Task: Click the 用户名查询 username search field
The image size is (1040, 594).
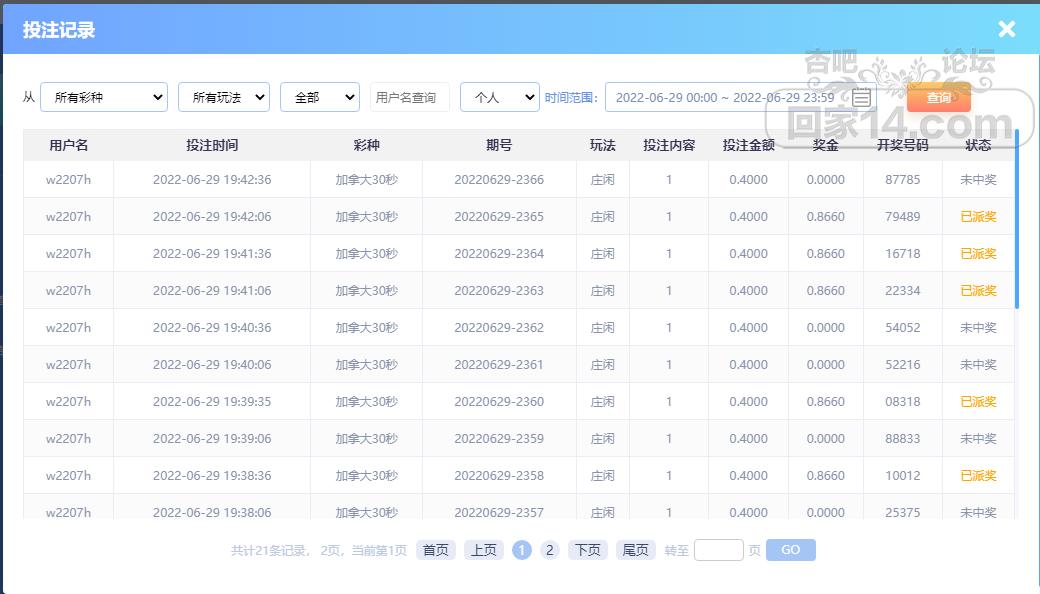Action: [409, 97]
